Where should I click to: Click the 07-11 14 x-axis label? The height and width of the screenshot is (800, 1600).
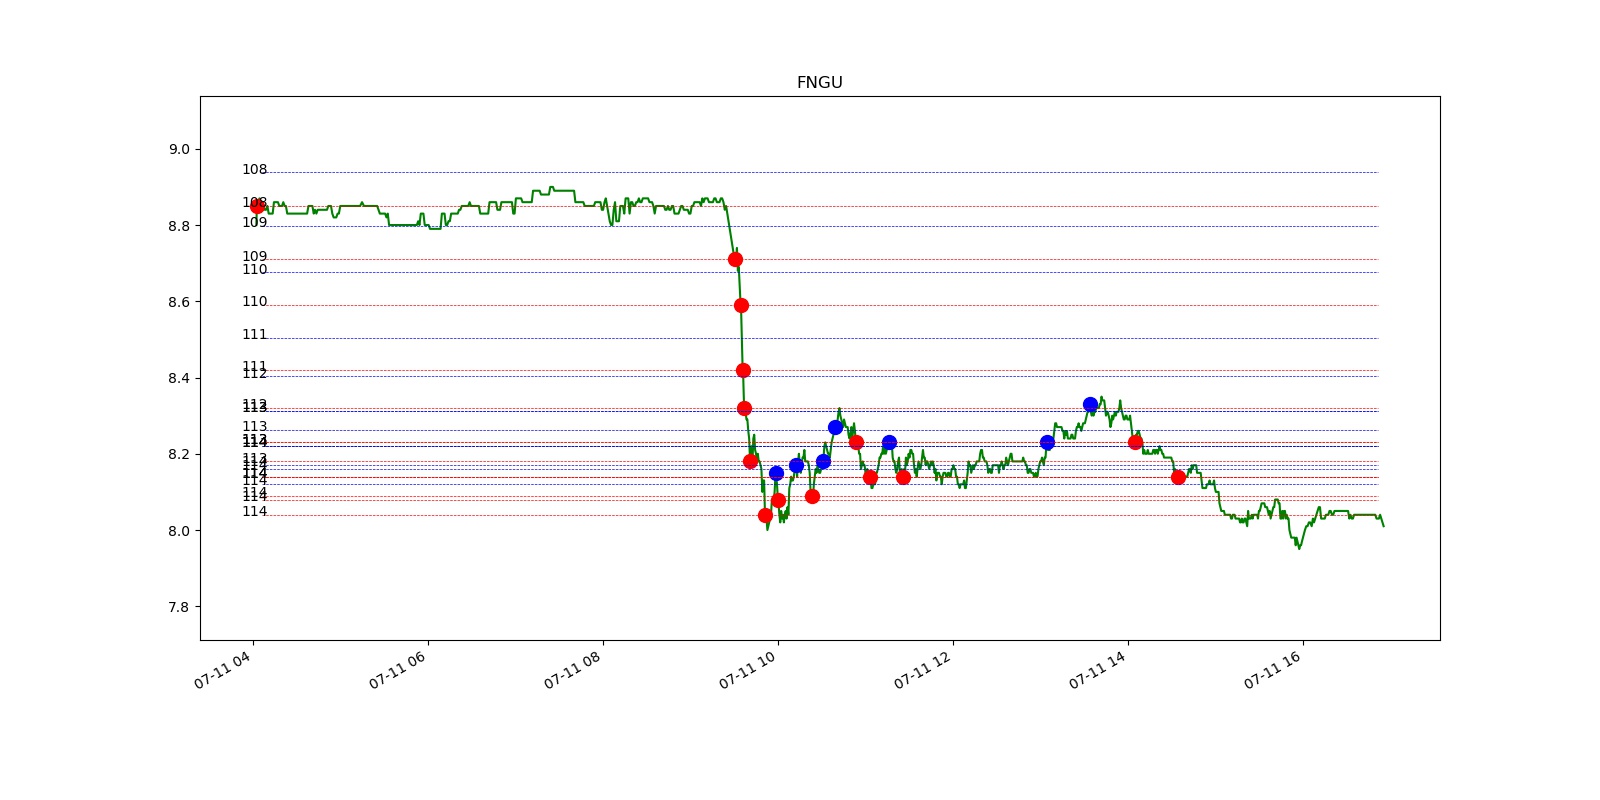[x=1097, y=670]
